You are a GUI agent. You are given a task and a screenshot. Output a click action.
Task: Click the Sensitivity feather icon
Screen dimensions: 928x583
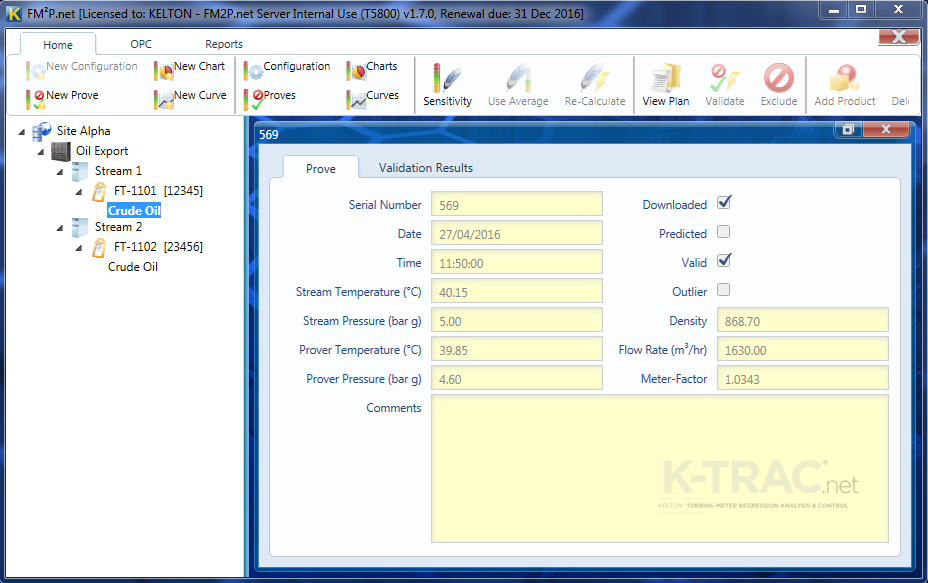(447, 78)
